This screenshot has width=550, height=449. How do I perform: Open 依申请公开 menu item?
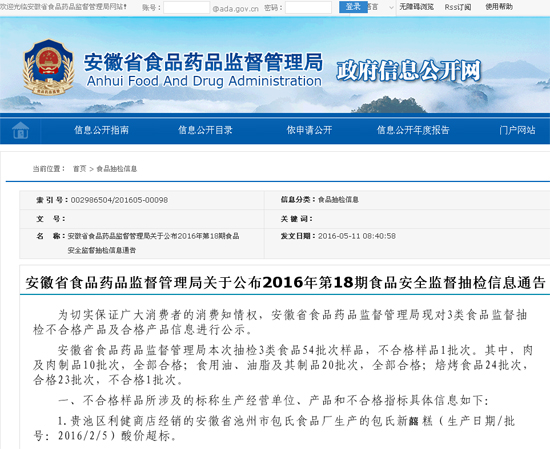click(x=309, y=130)
